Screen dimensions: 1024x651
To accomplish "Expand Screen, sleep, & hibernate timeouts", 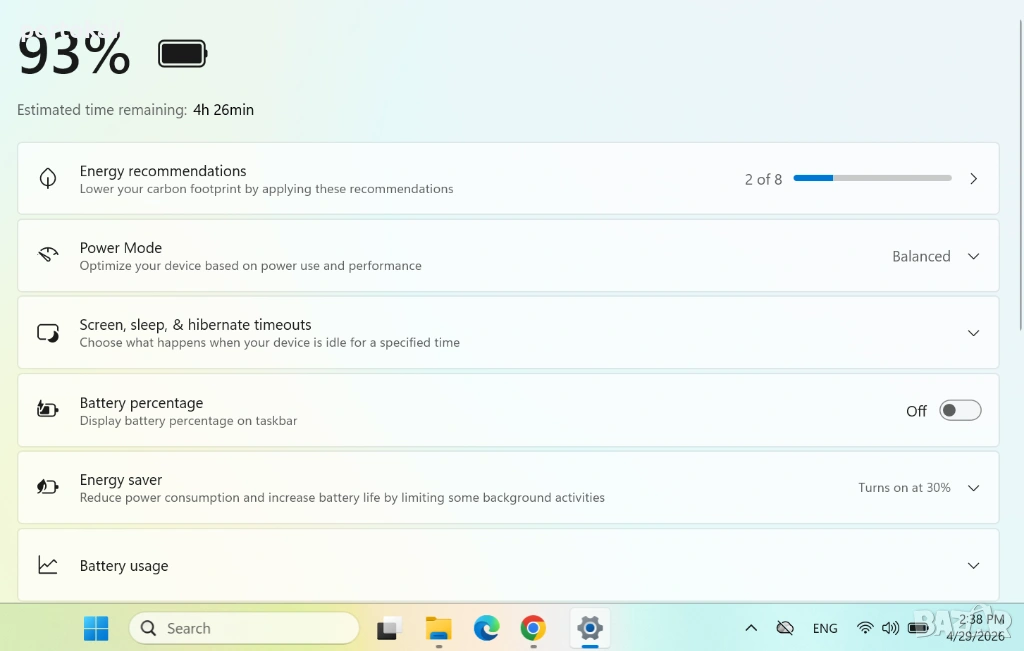I will pos(973,333).
